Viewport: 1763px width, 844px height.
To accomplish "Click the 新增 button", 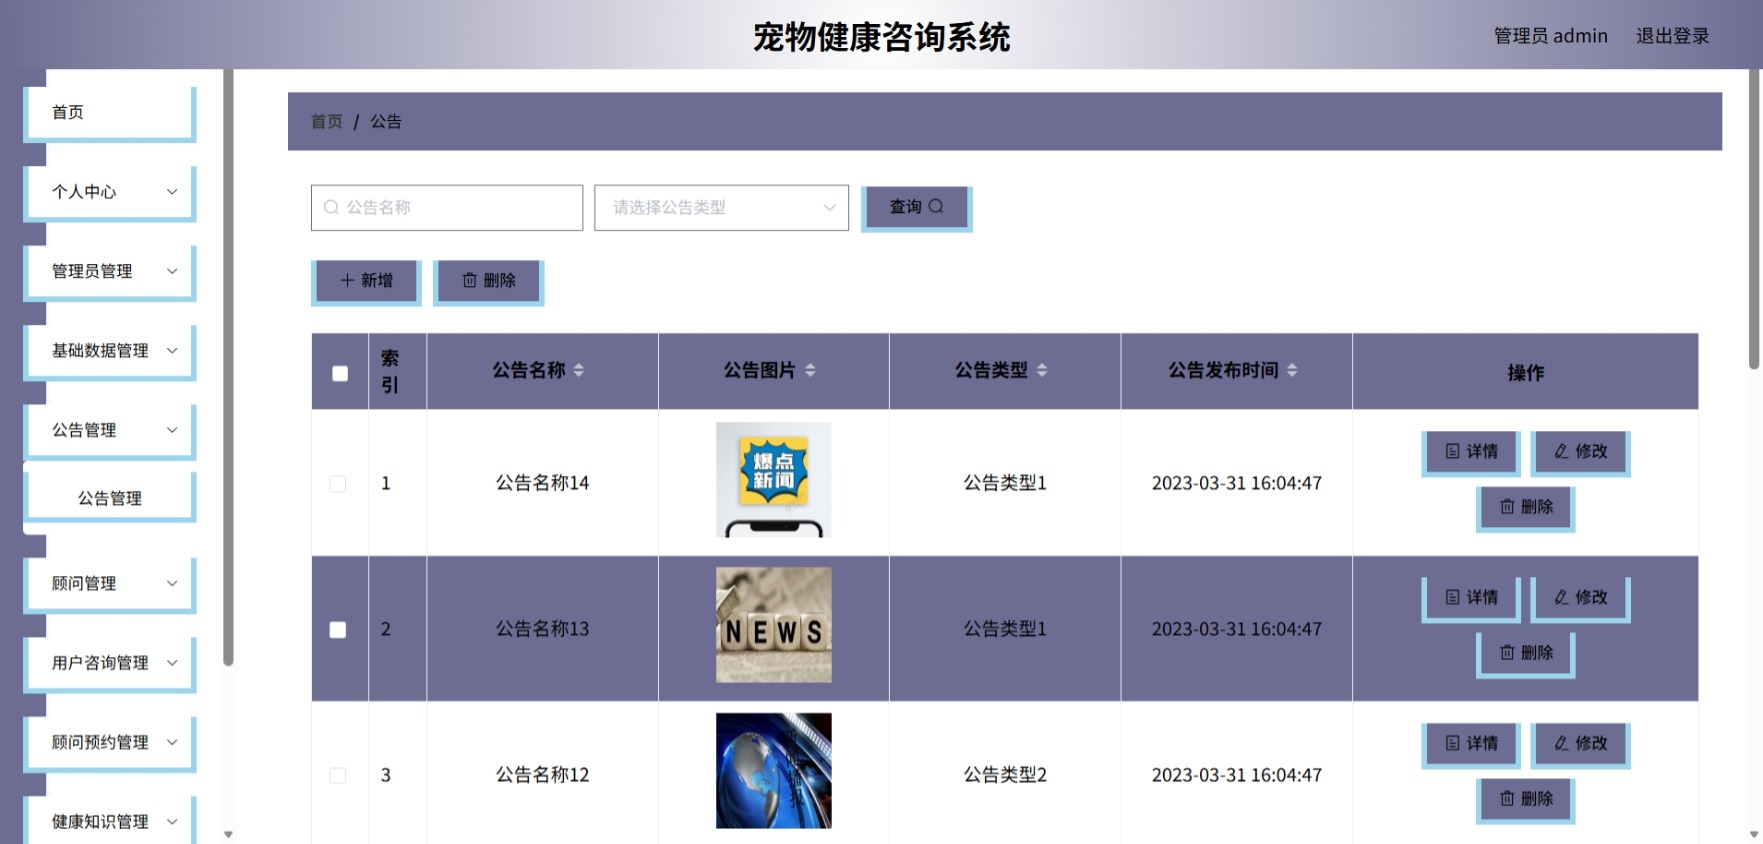I will coord(366,281).
